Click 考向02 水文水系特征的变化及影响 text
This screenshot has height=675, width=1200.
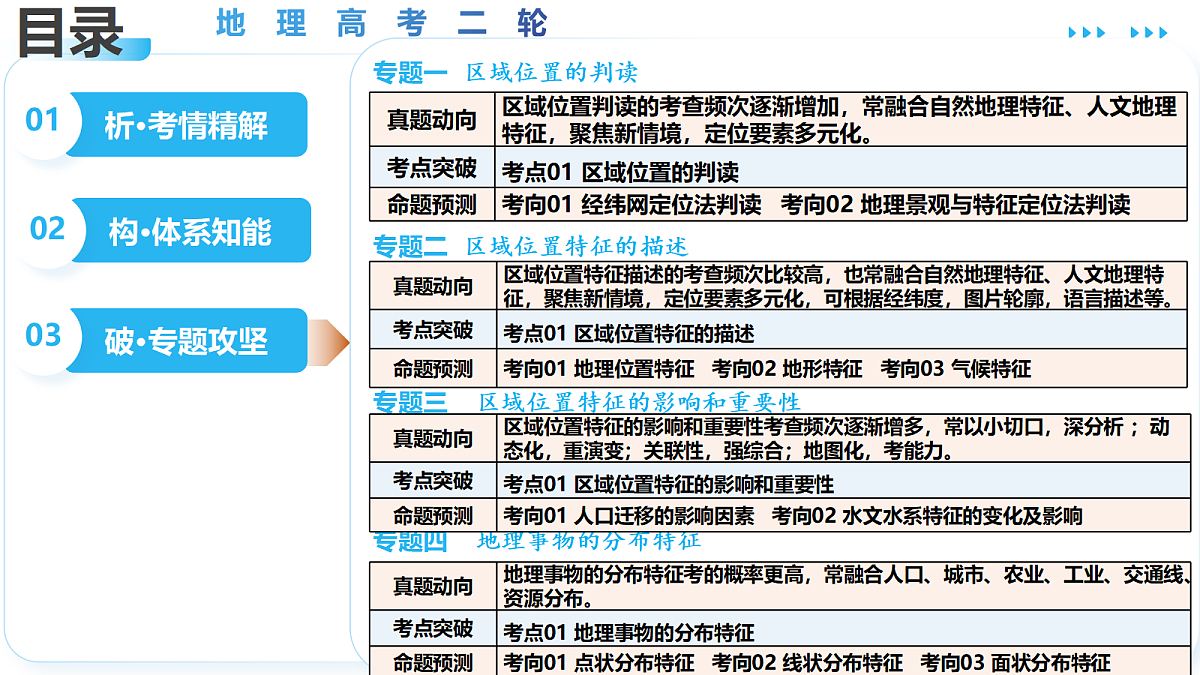927,516
